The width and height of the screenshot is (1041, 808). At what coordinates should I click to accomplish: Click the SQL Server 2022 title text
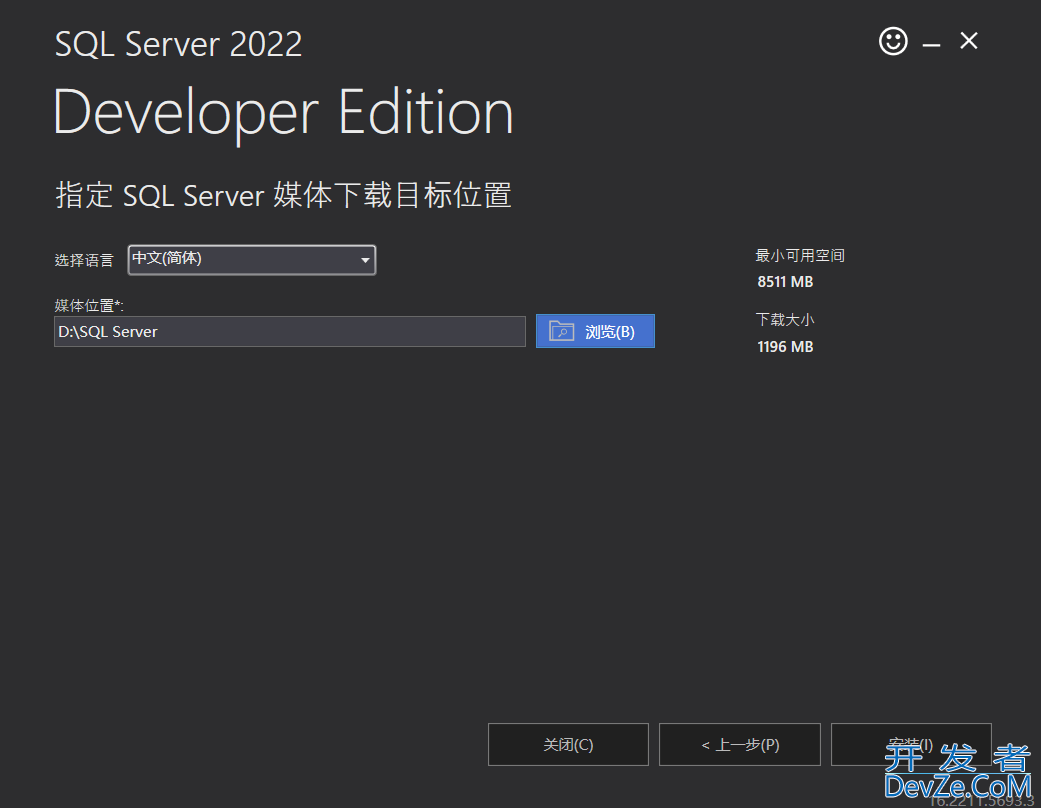click(x=178, y=44)
